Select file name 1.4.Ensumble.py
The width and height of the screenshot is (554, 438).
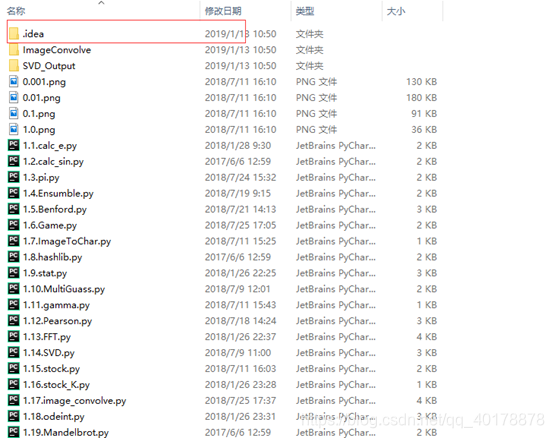coord(58,193)
